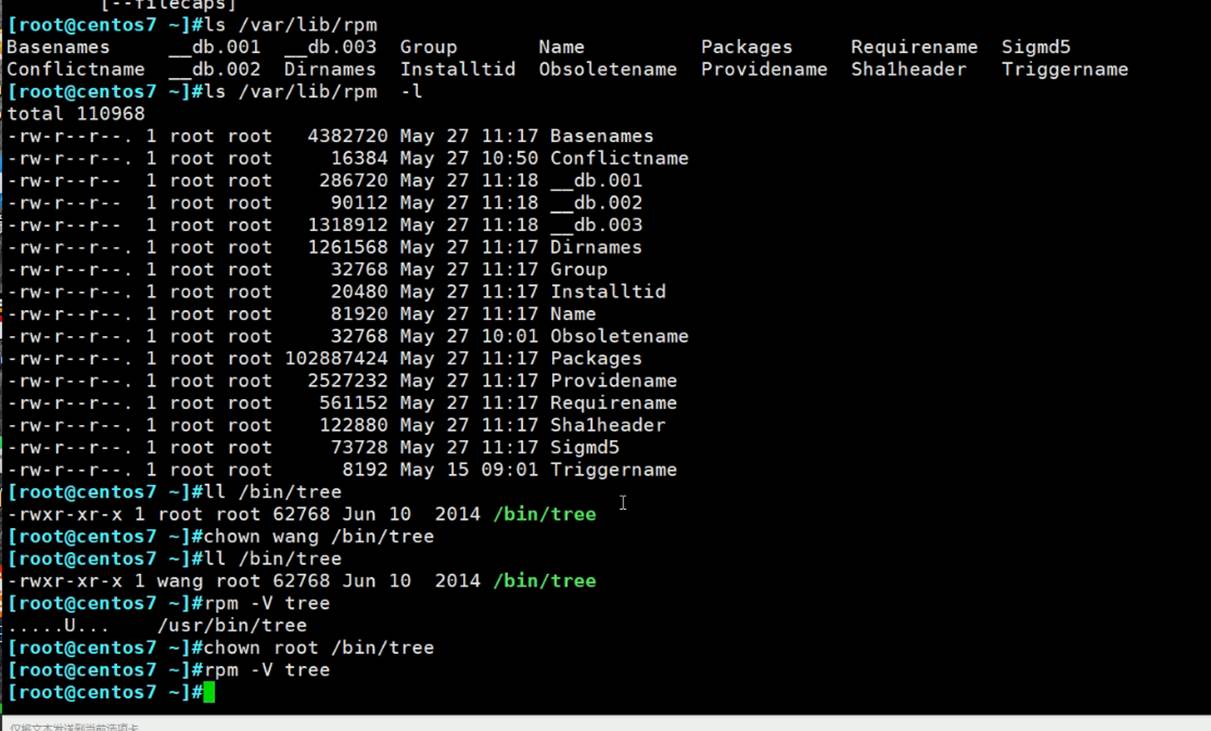This screenshot has height=731, width=1211.
Task: Click the Basenames entry in the long listing
Action: (601, 136)
